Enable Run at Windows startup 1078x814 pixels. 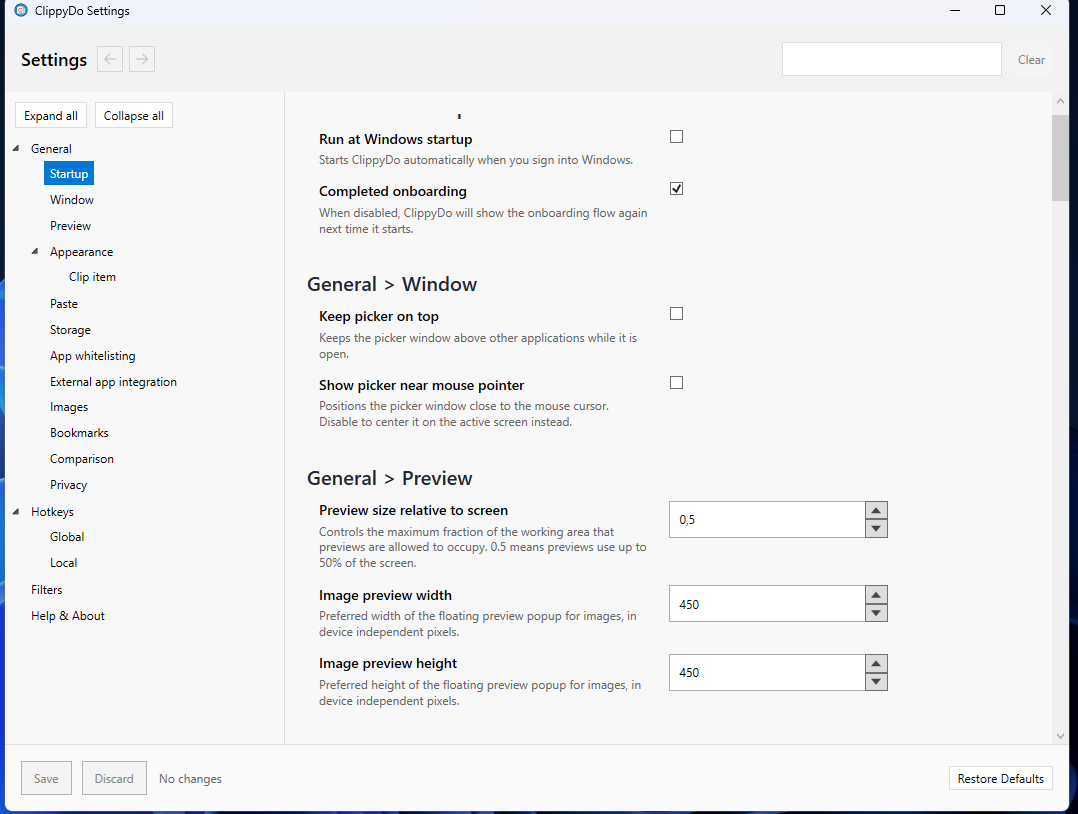(x=676, y=136)
